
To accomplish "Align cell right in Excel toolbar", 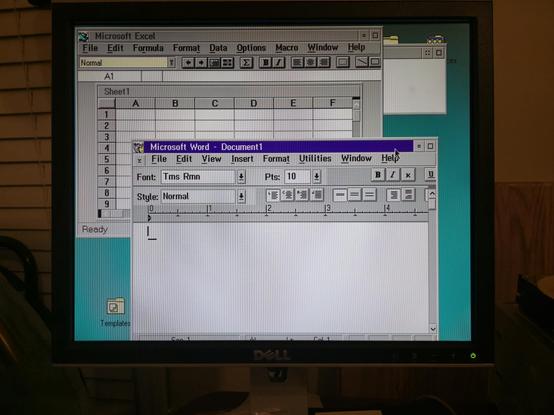I will pos(323,63).
